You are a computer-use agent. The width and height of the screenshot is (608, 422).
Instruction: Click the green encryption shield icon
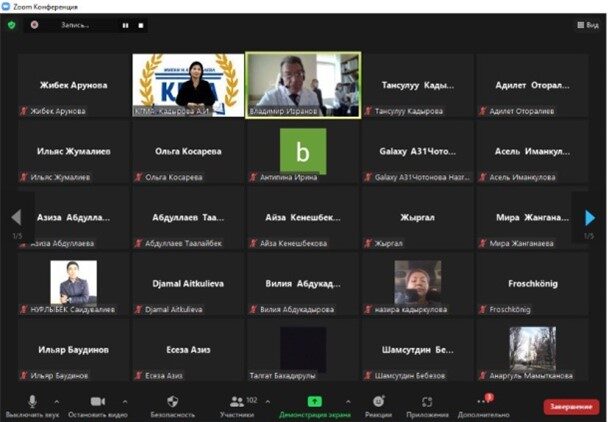(12, 24)
